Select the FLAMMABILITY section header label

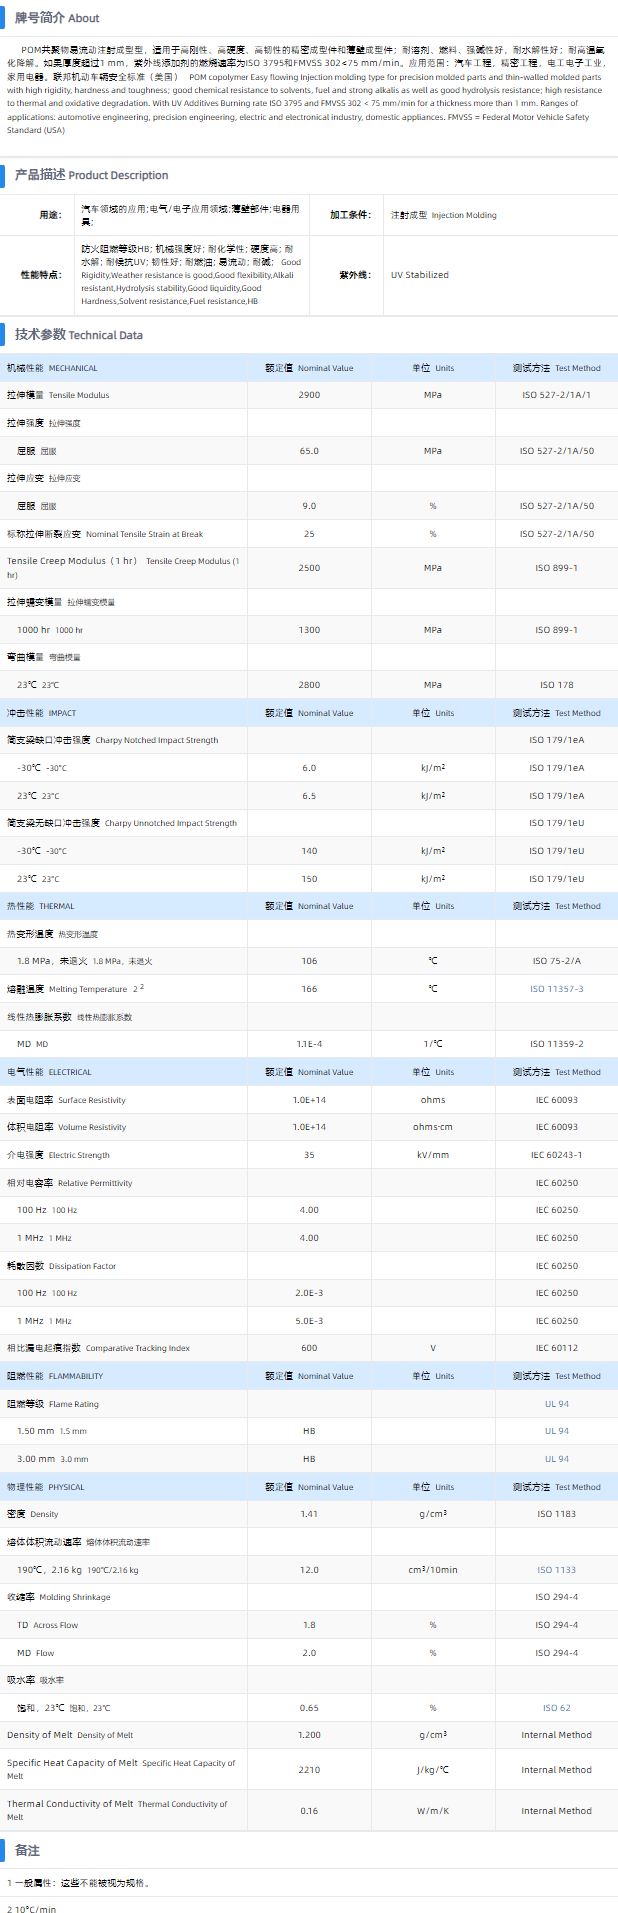pos(55,1376)
